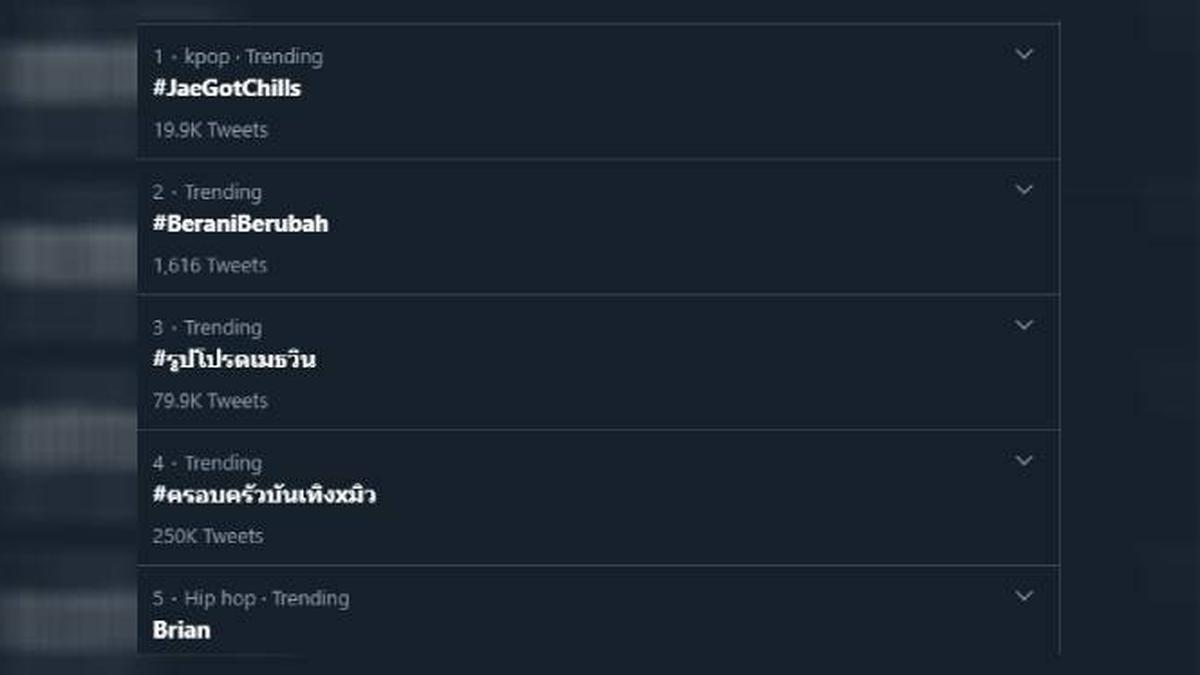Open the dropdown arrow beside the Brian trend
The width and height of the screenshot is (1200, 675).
(1023, 596)
